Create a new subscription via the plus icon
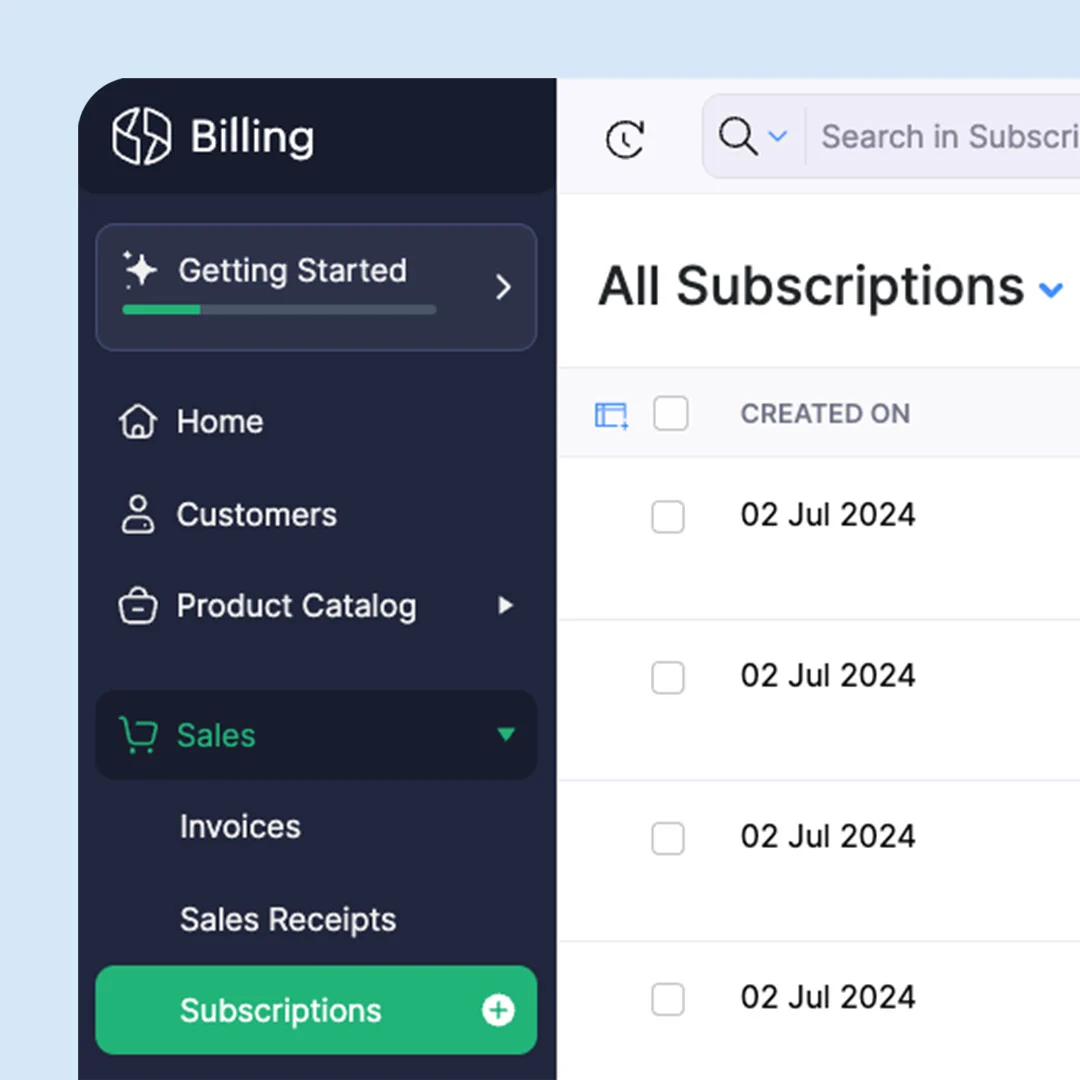Screen dimensions: 1080x1080 [x=497, y=1011]
